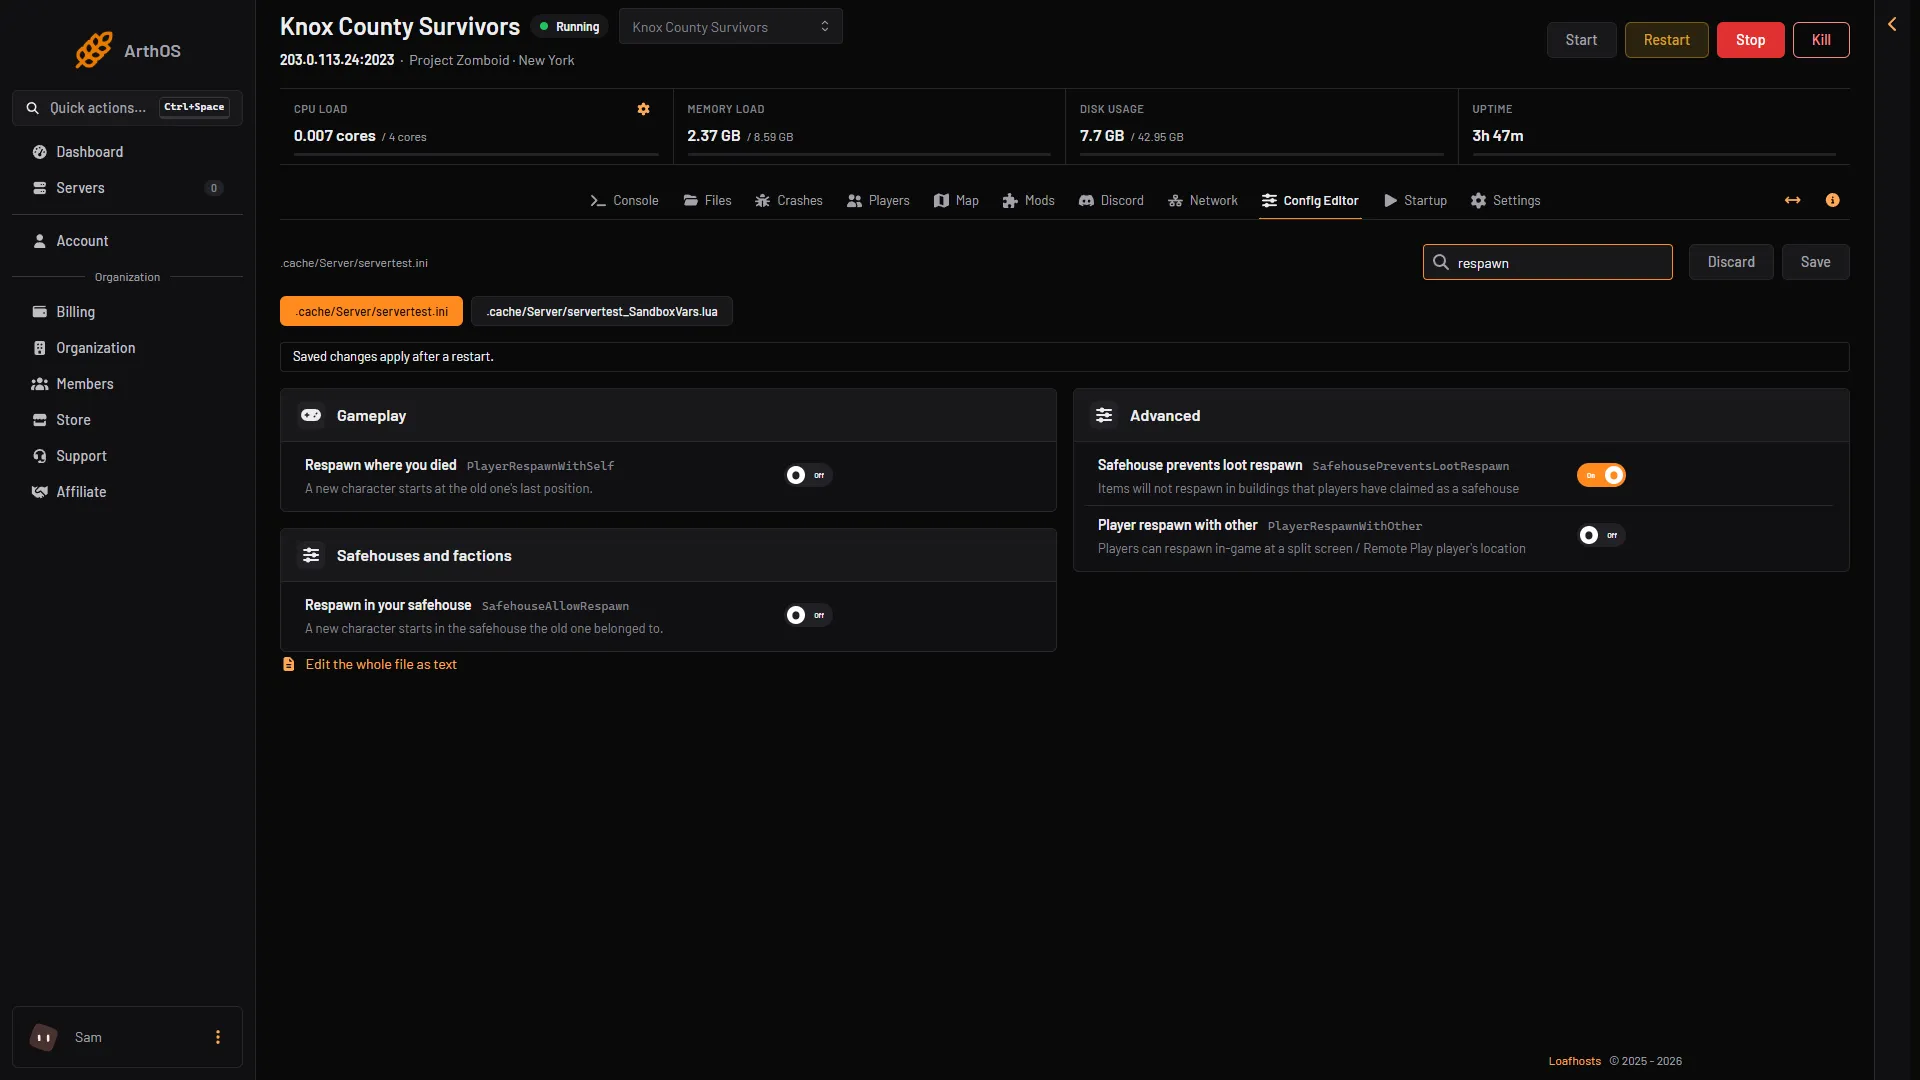Open the Mods tab
The image size is (1920, 1080).
pyautogui.click(x=1028, y=201)
